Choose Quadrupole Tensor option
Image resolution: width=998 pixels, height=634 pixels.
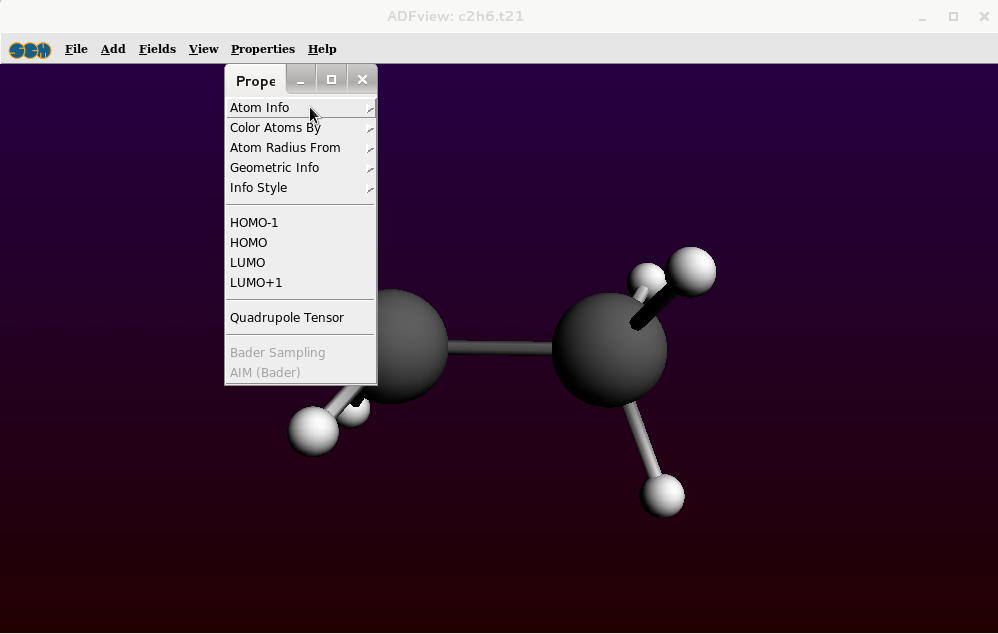pyautogui.click(x=287, y=318)
